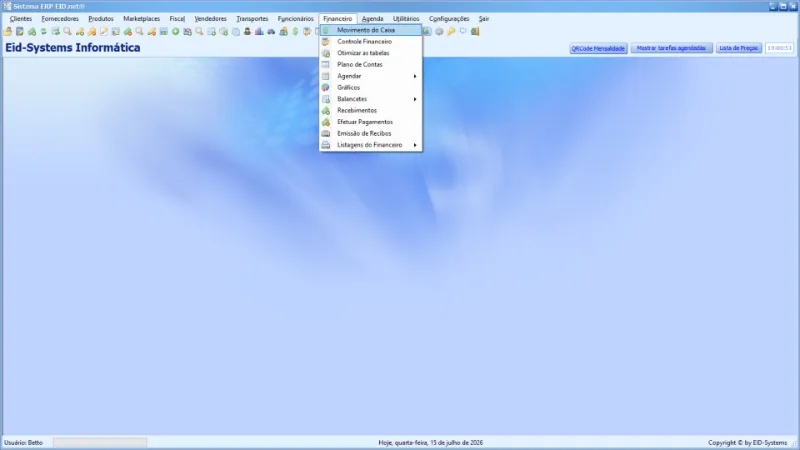Screen dimensions: 800x450
Task: Open the Funcionários menu
Action: (x=295, y=18)
